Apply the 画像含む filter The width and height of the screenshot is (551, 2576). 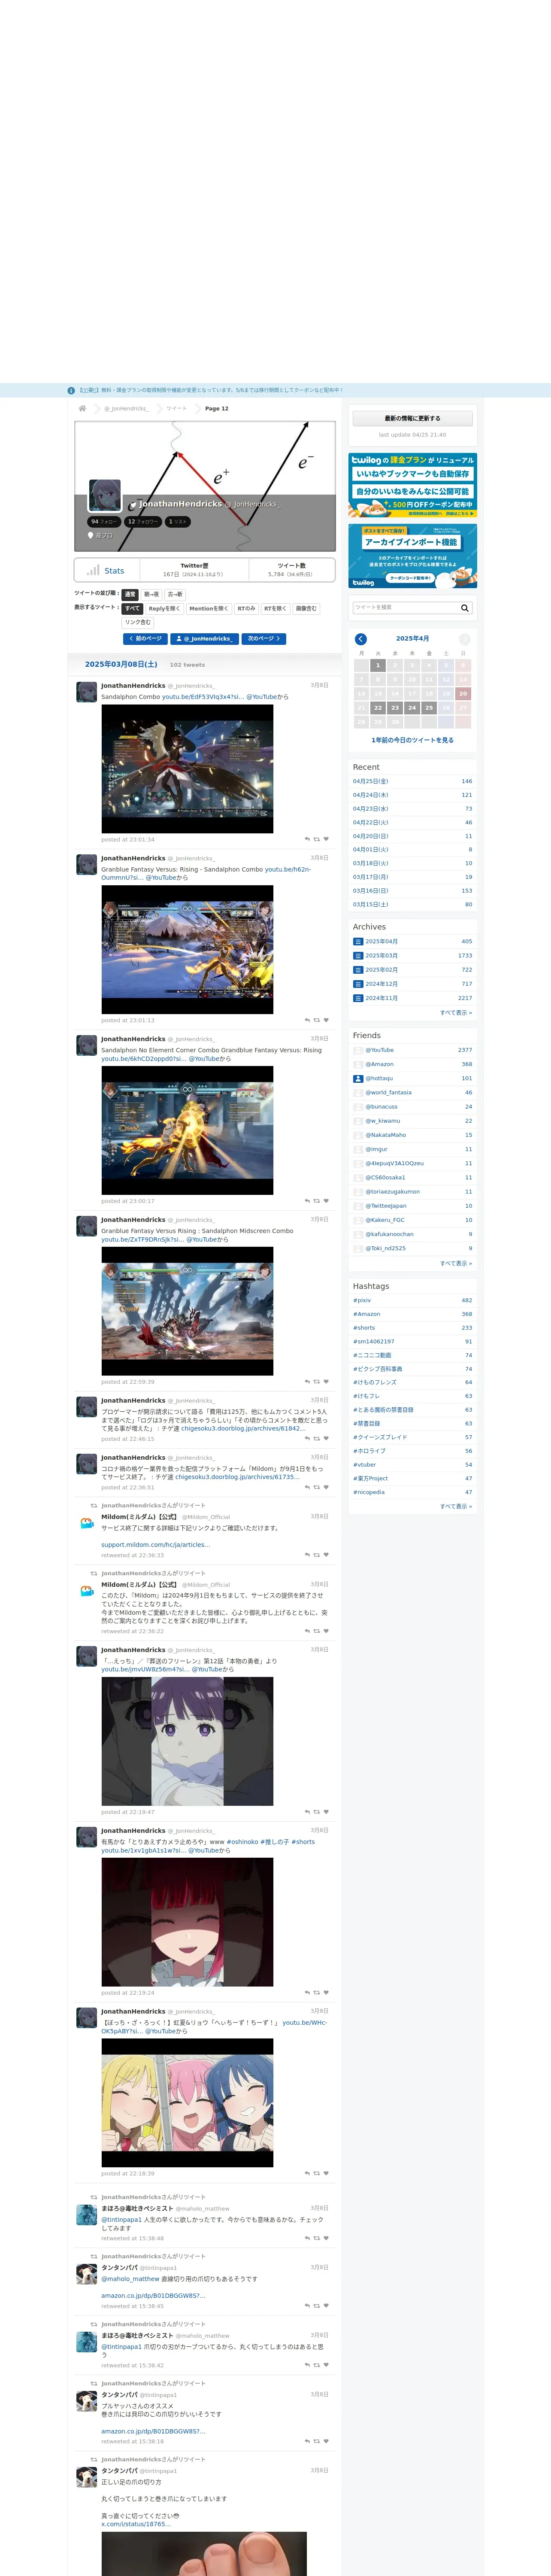[306, 608]
